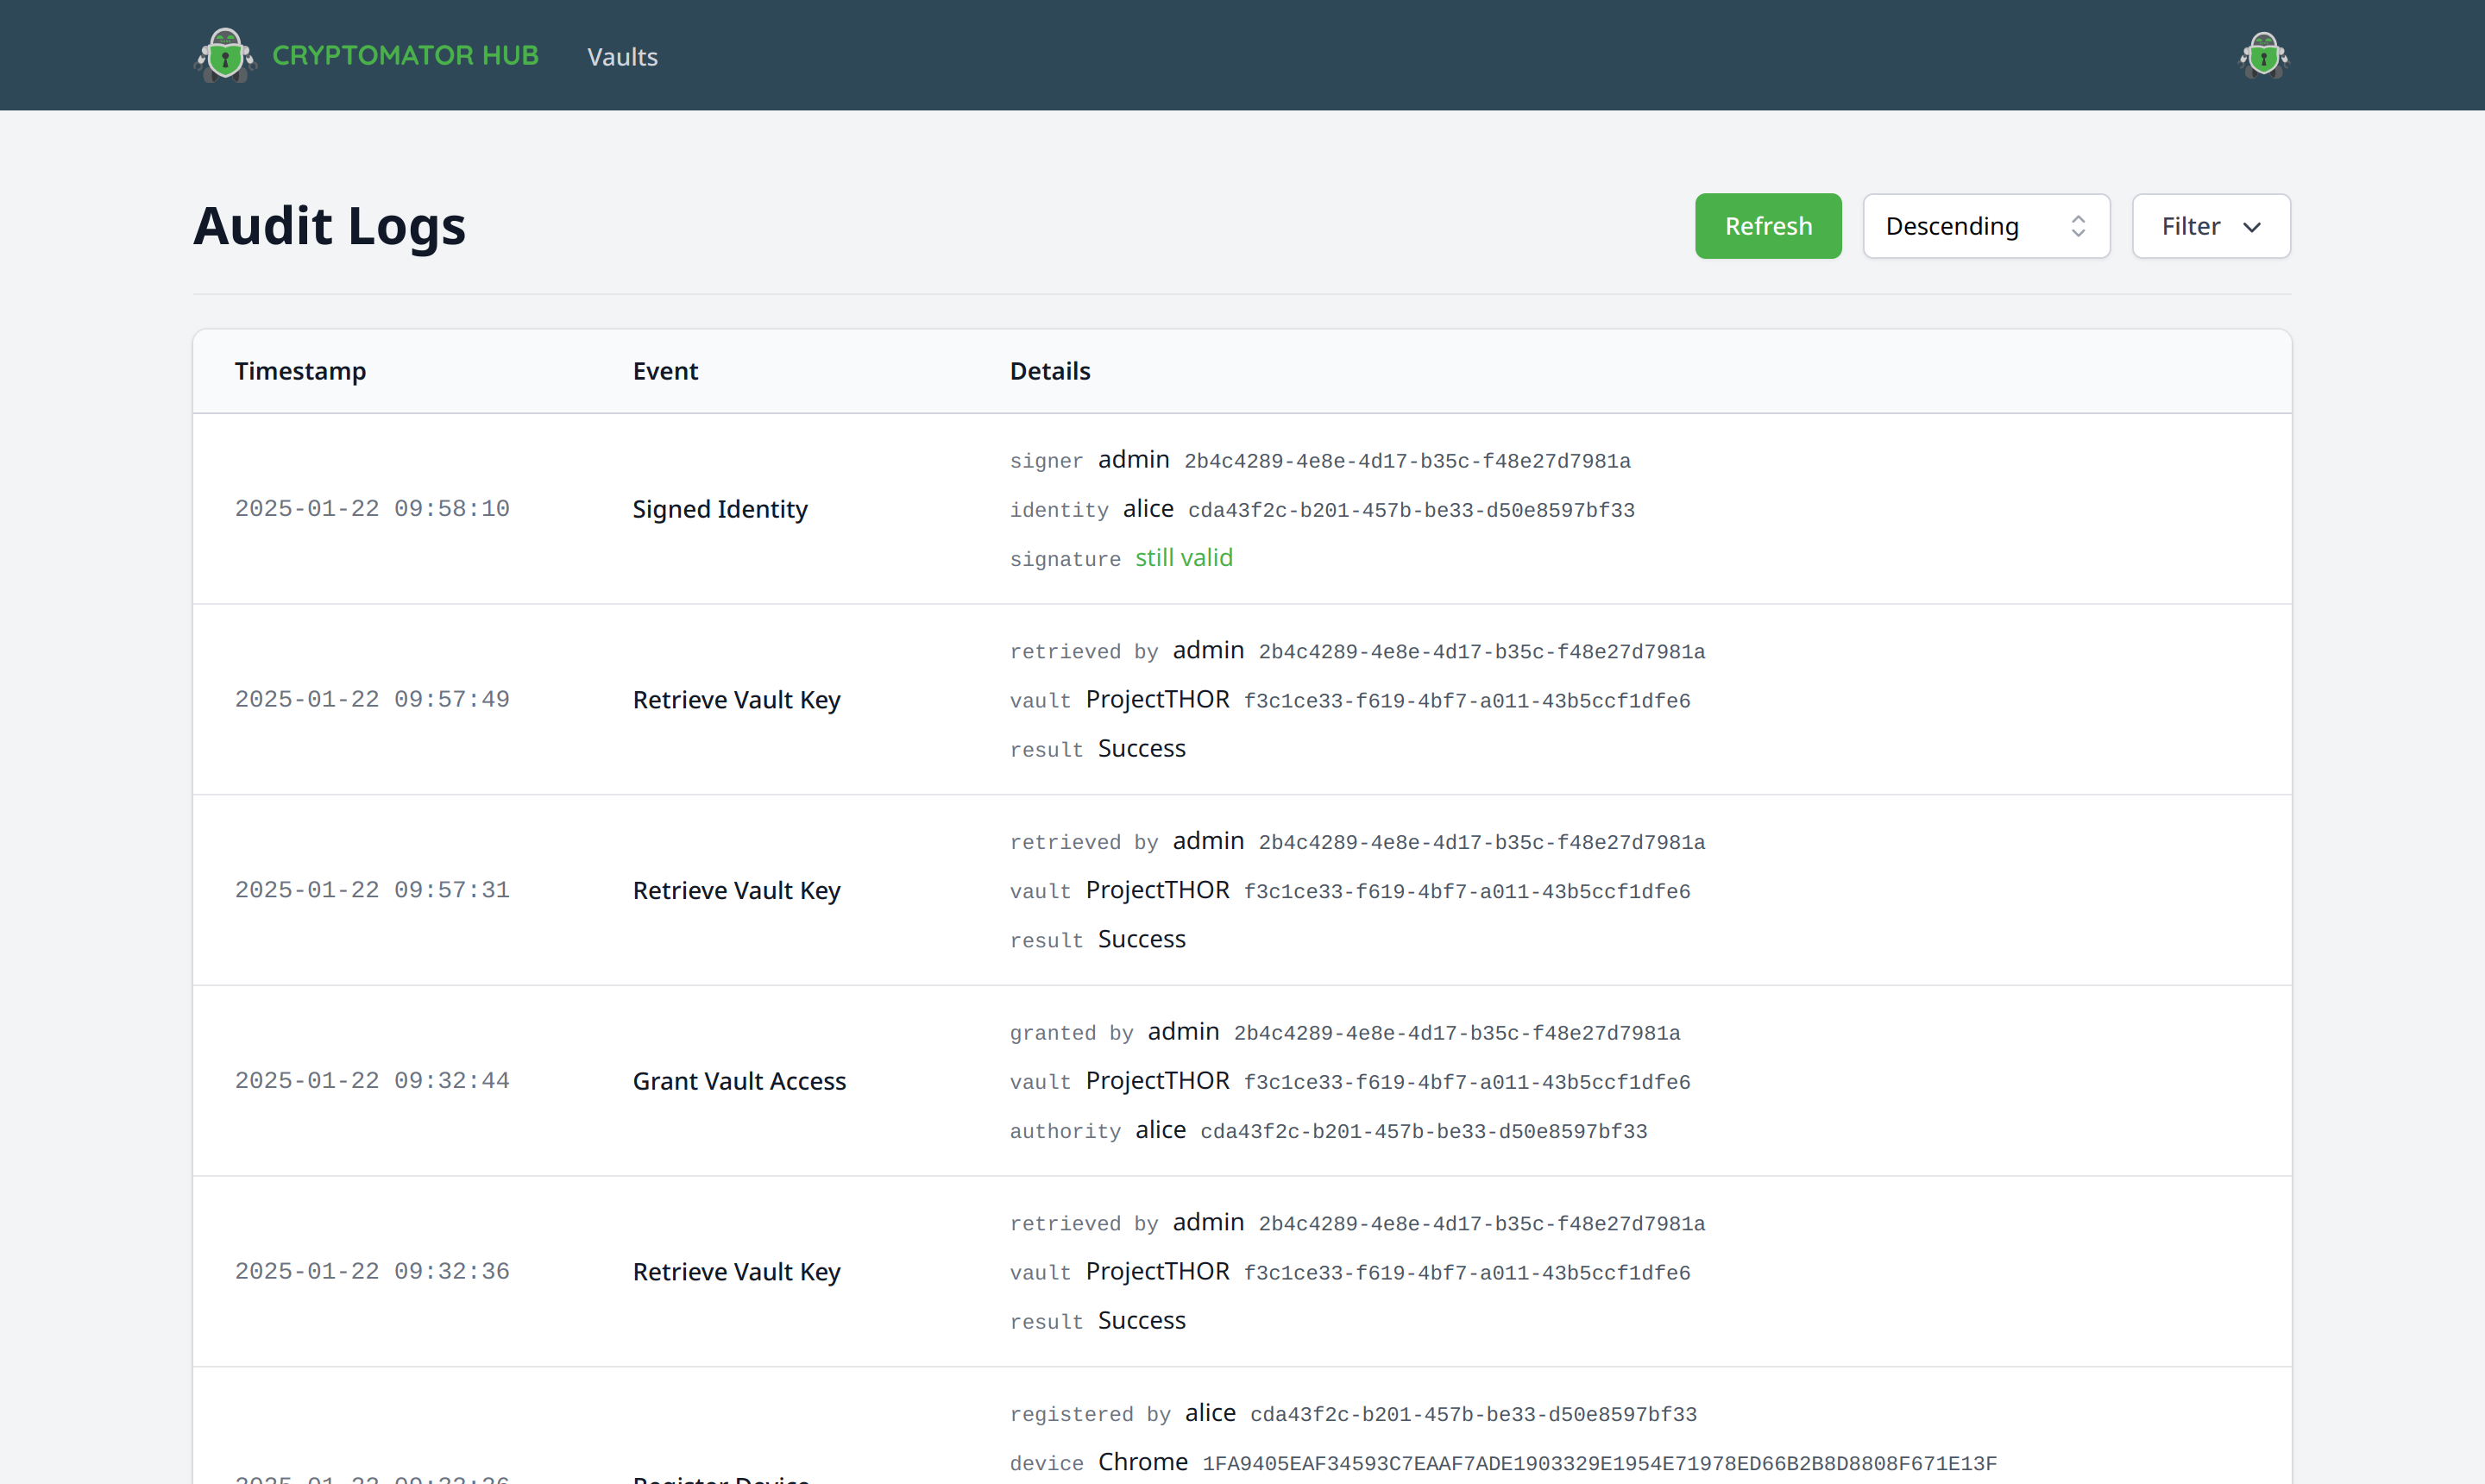This screenshot has width=2485, height=1484.
Task: Click the Signed Identity event
Action: pyautogui.click(x=720, y=509)
